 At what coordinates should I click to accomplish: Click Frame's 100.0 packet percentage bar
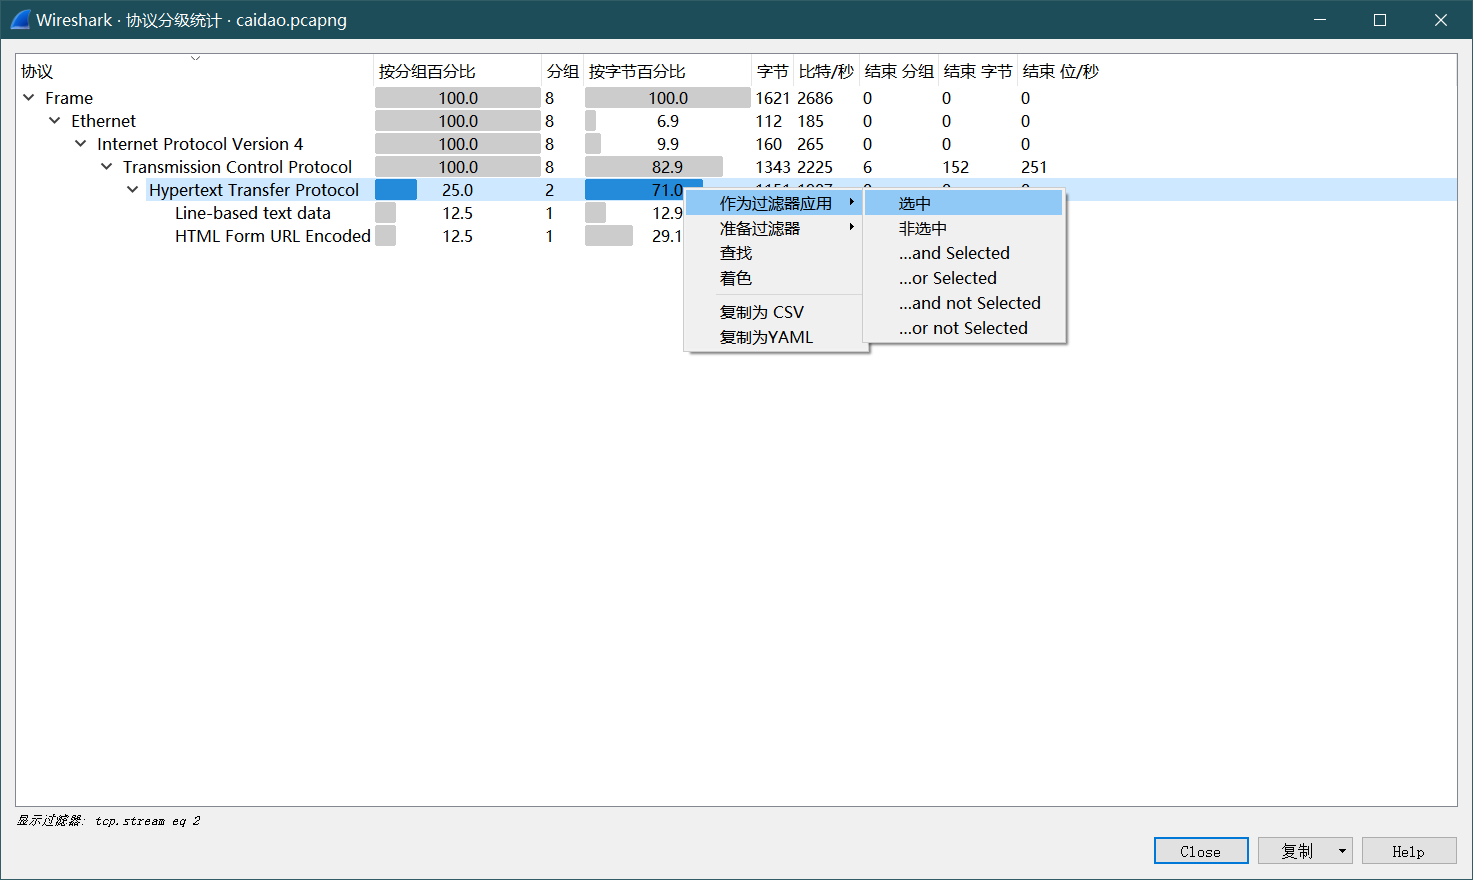coord(458,98)
